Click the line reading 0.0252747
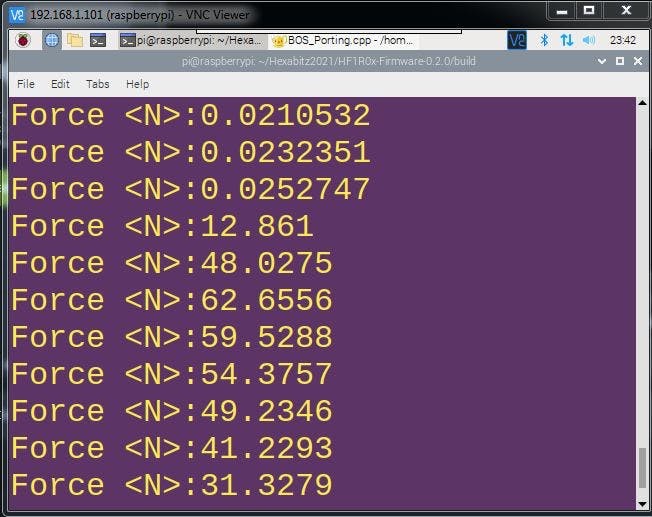Screen dimensions: 652x517 pyautogui.click(x=190, y=189)
